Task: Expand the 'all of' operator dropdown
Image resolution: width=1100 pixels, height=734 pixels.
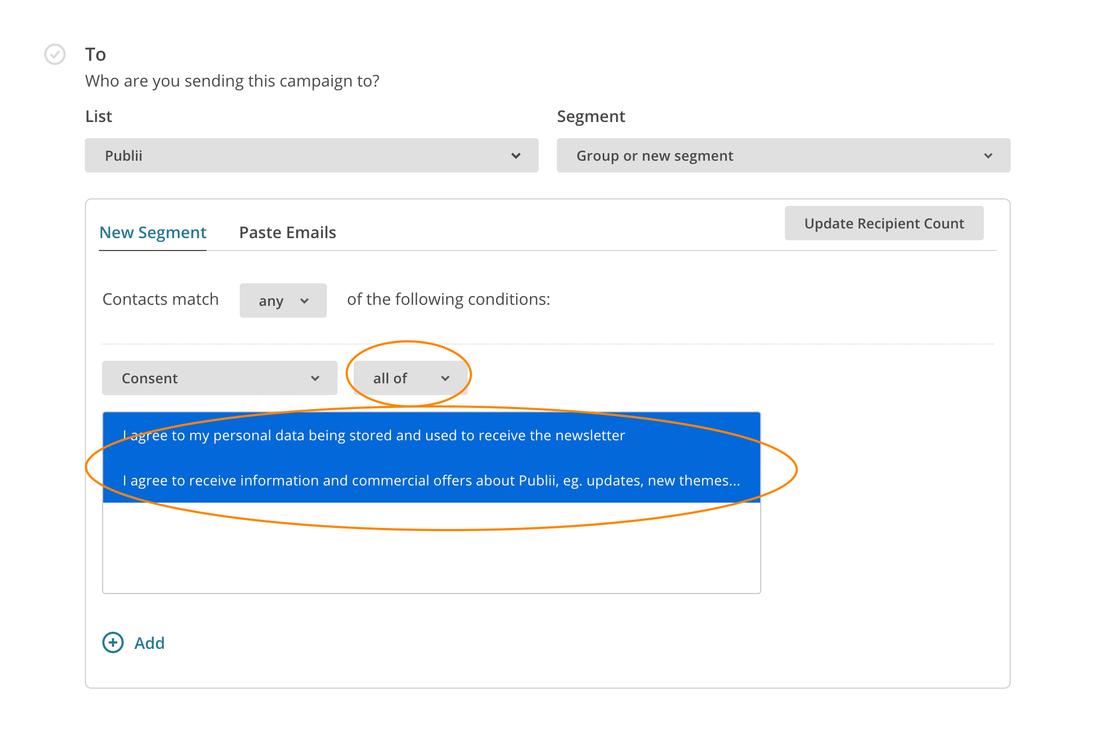Action: pos(409,379)
